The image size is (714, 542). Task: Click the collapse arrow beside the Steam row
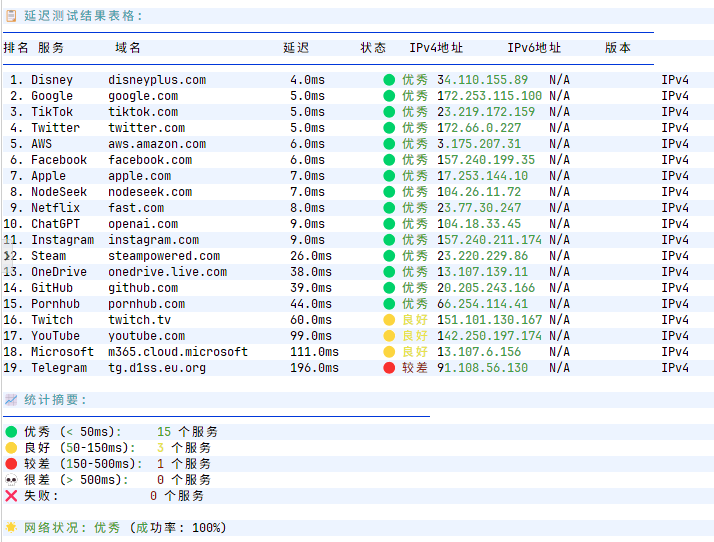(9, 256)
